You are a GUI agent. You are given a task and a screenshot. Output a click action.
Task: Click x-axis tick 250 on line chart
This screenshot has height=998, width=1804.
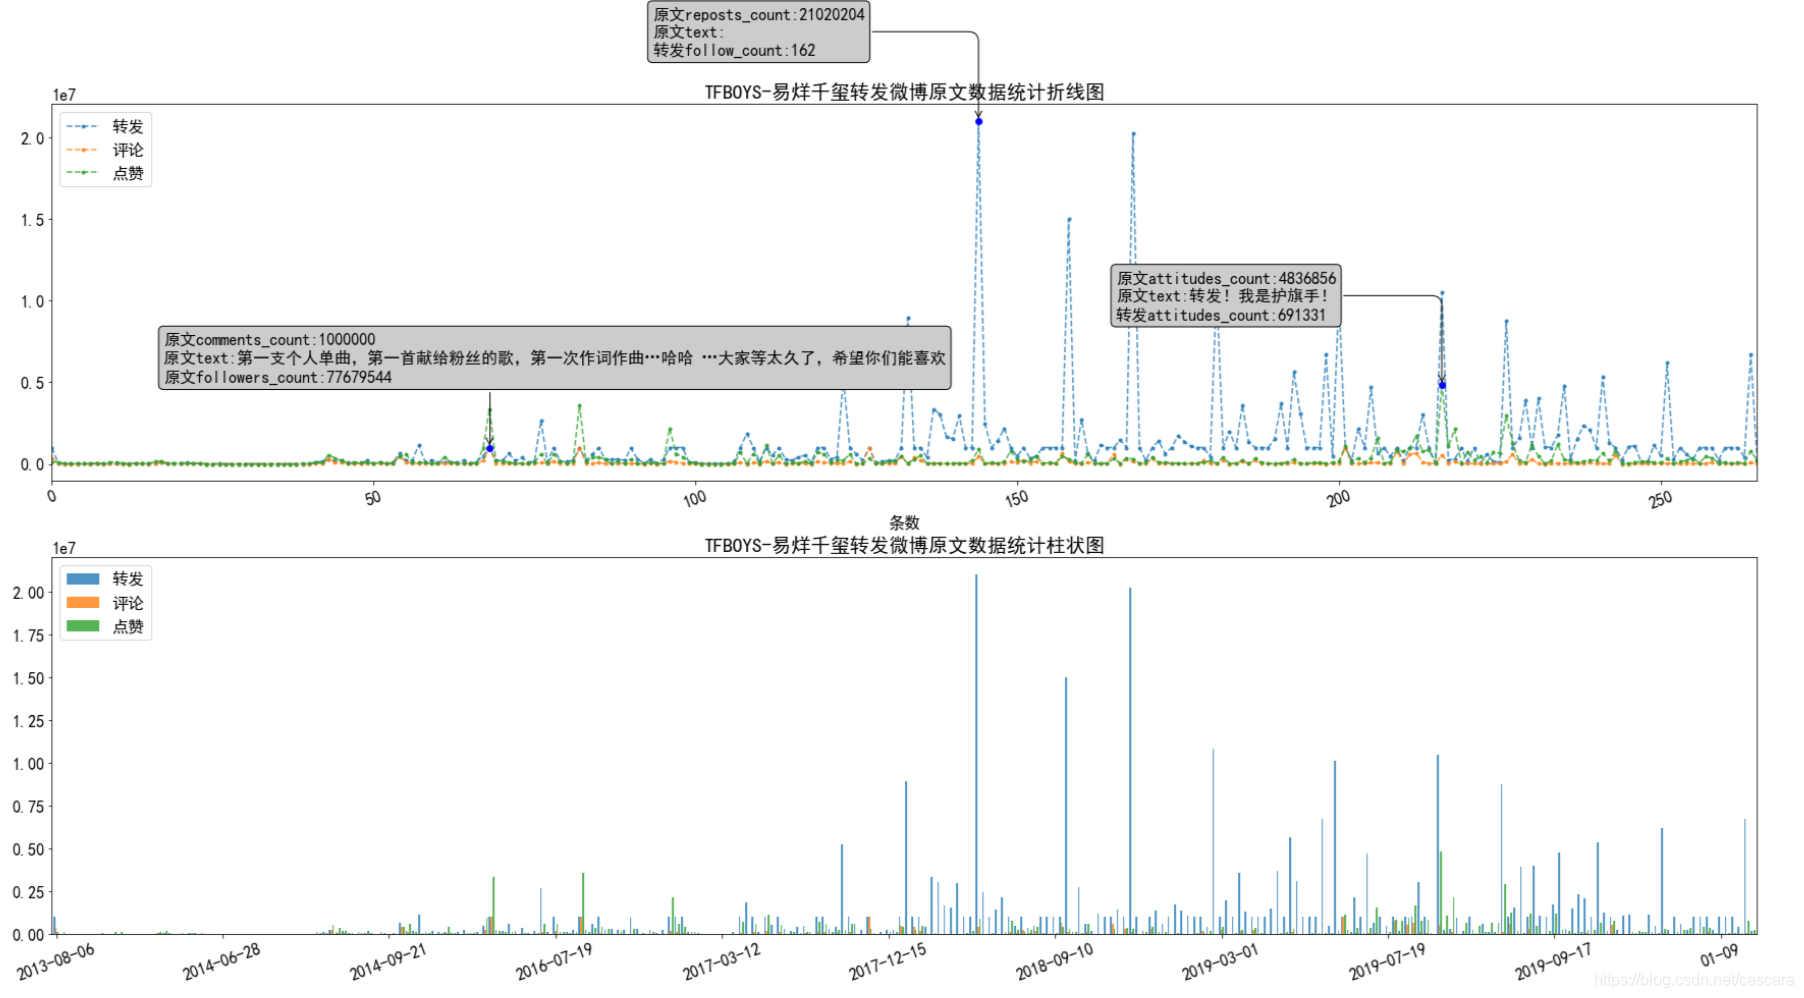[x=1661, y=497]
